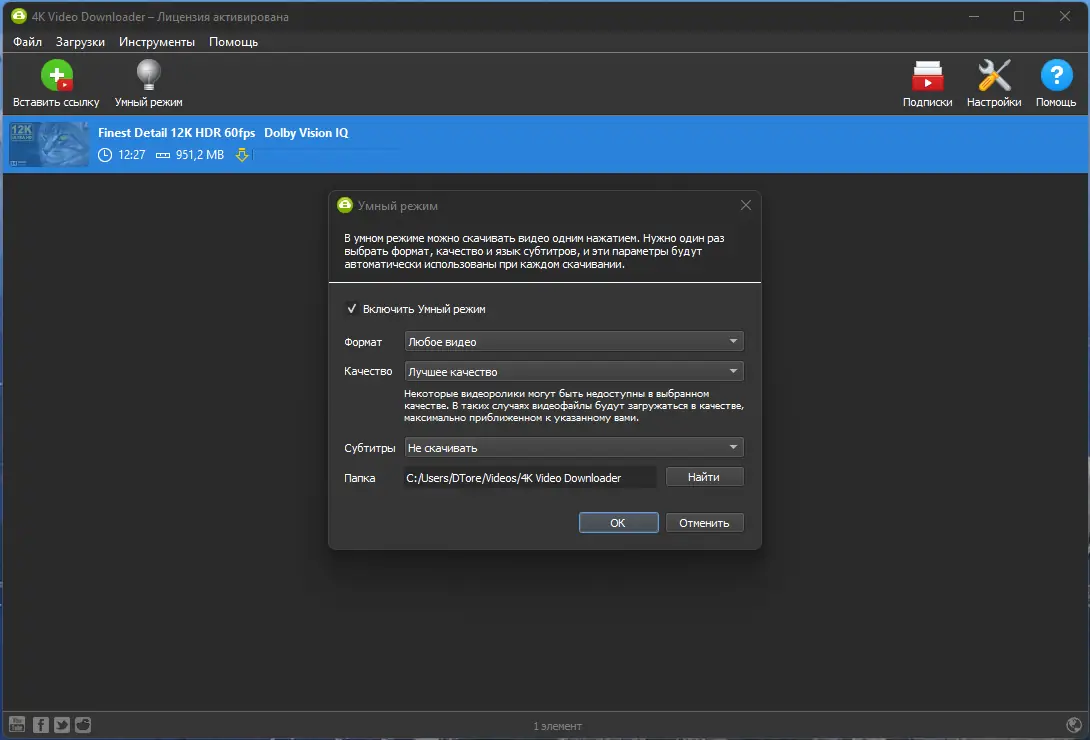Image resolution: width=1090 pixels, height=740 pixels.
Task: Click the yellow download arrow icon on video row
Action: (x=242, y=154)
